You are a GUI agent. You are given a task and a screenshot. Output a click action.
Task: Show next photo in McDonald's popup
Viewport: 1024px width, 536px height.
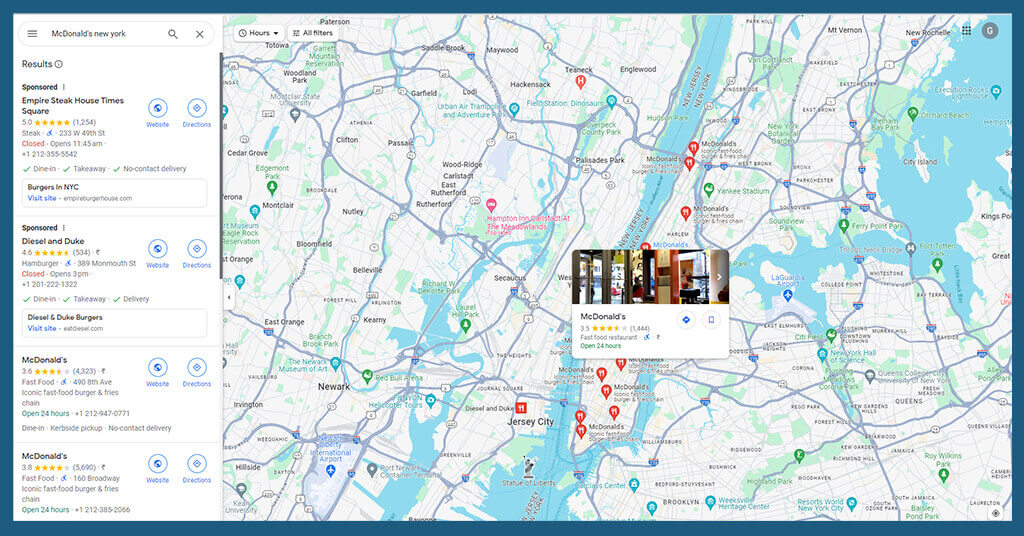click(719, 277)
